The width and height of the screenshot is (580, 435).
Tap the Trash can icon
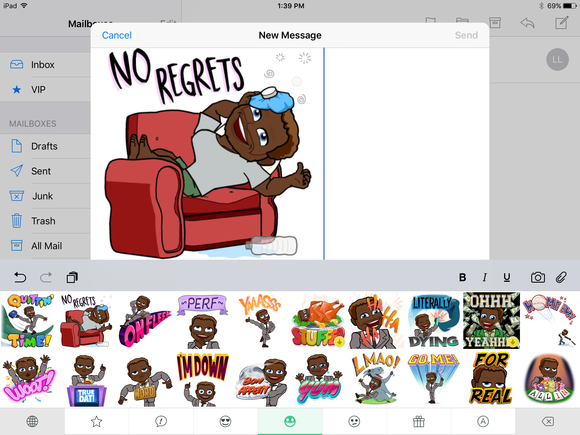click(x=16, y=220)
